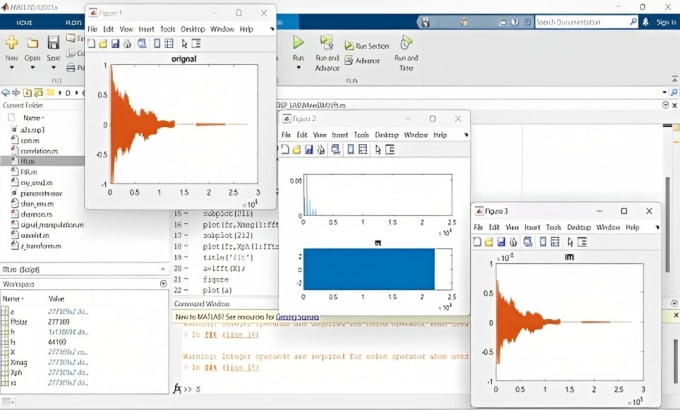The width and height of the screenshot is (680, 410).
Task: Click the Save Figure icon in Figure 1 toolbar
Action: tap(115, 43)
